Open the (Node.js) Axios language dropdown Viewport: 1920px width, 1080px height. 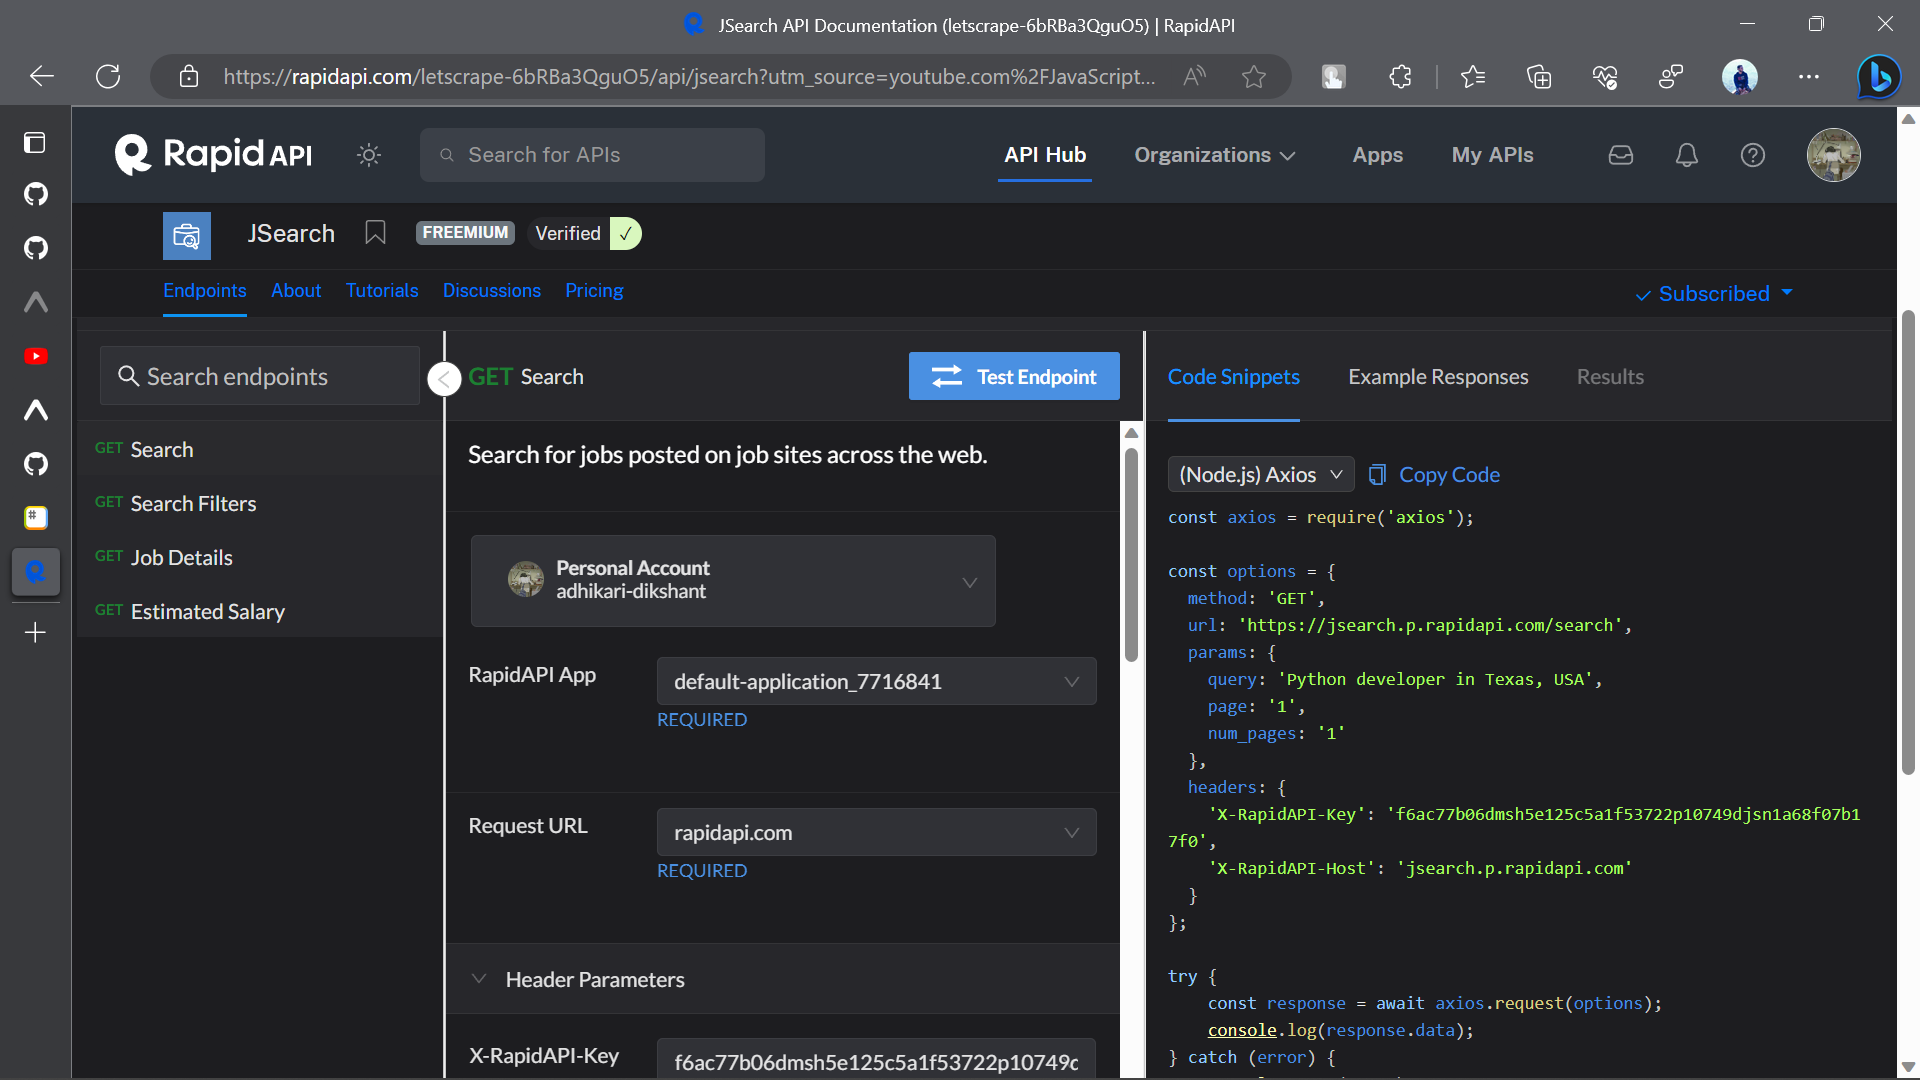[x=1260, y=475]
